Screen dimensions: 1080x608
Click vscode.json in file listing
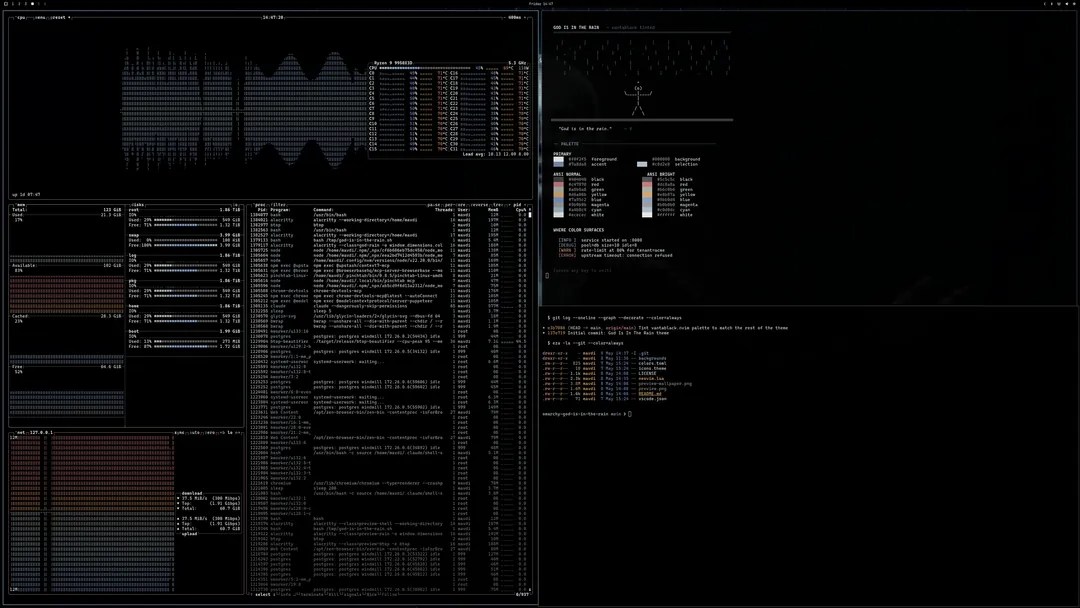652,399
